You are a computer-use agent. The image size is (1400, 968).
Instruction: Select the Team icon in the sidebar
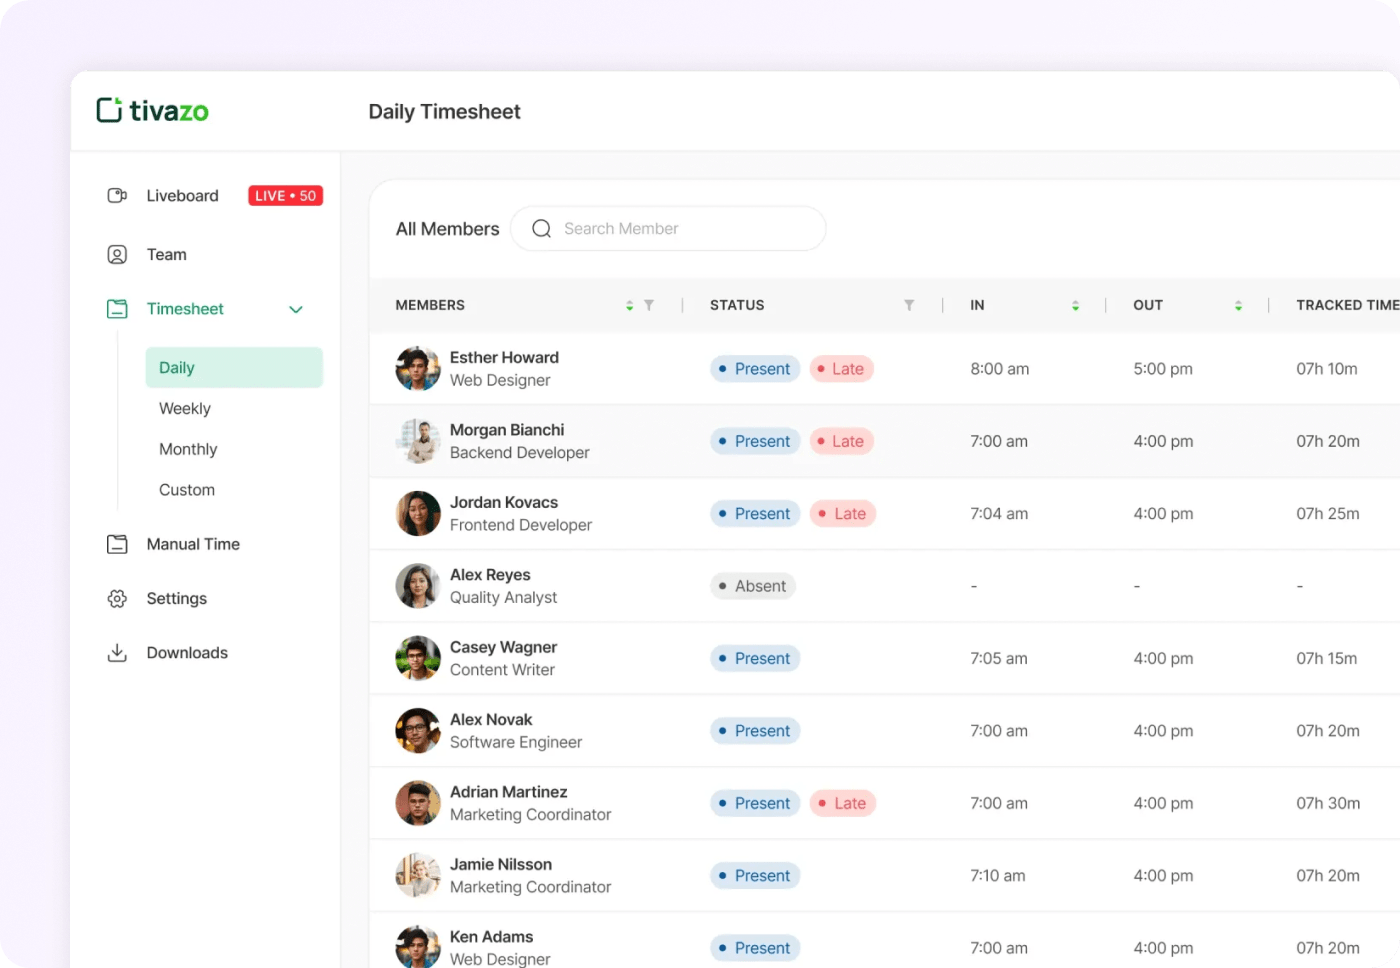[117, 254]
